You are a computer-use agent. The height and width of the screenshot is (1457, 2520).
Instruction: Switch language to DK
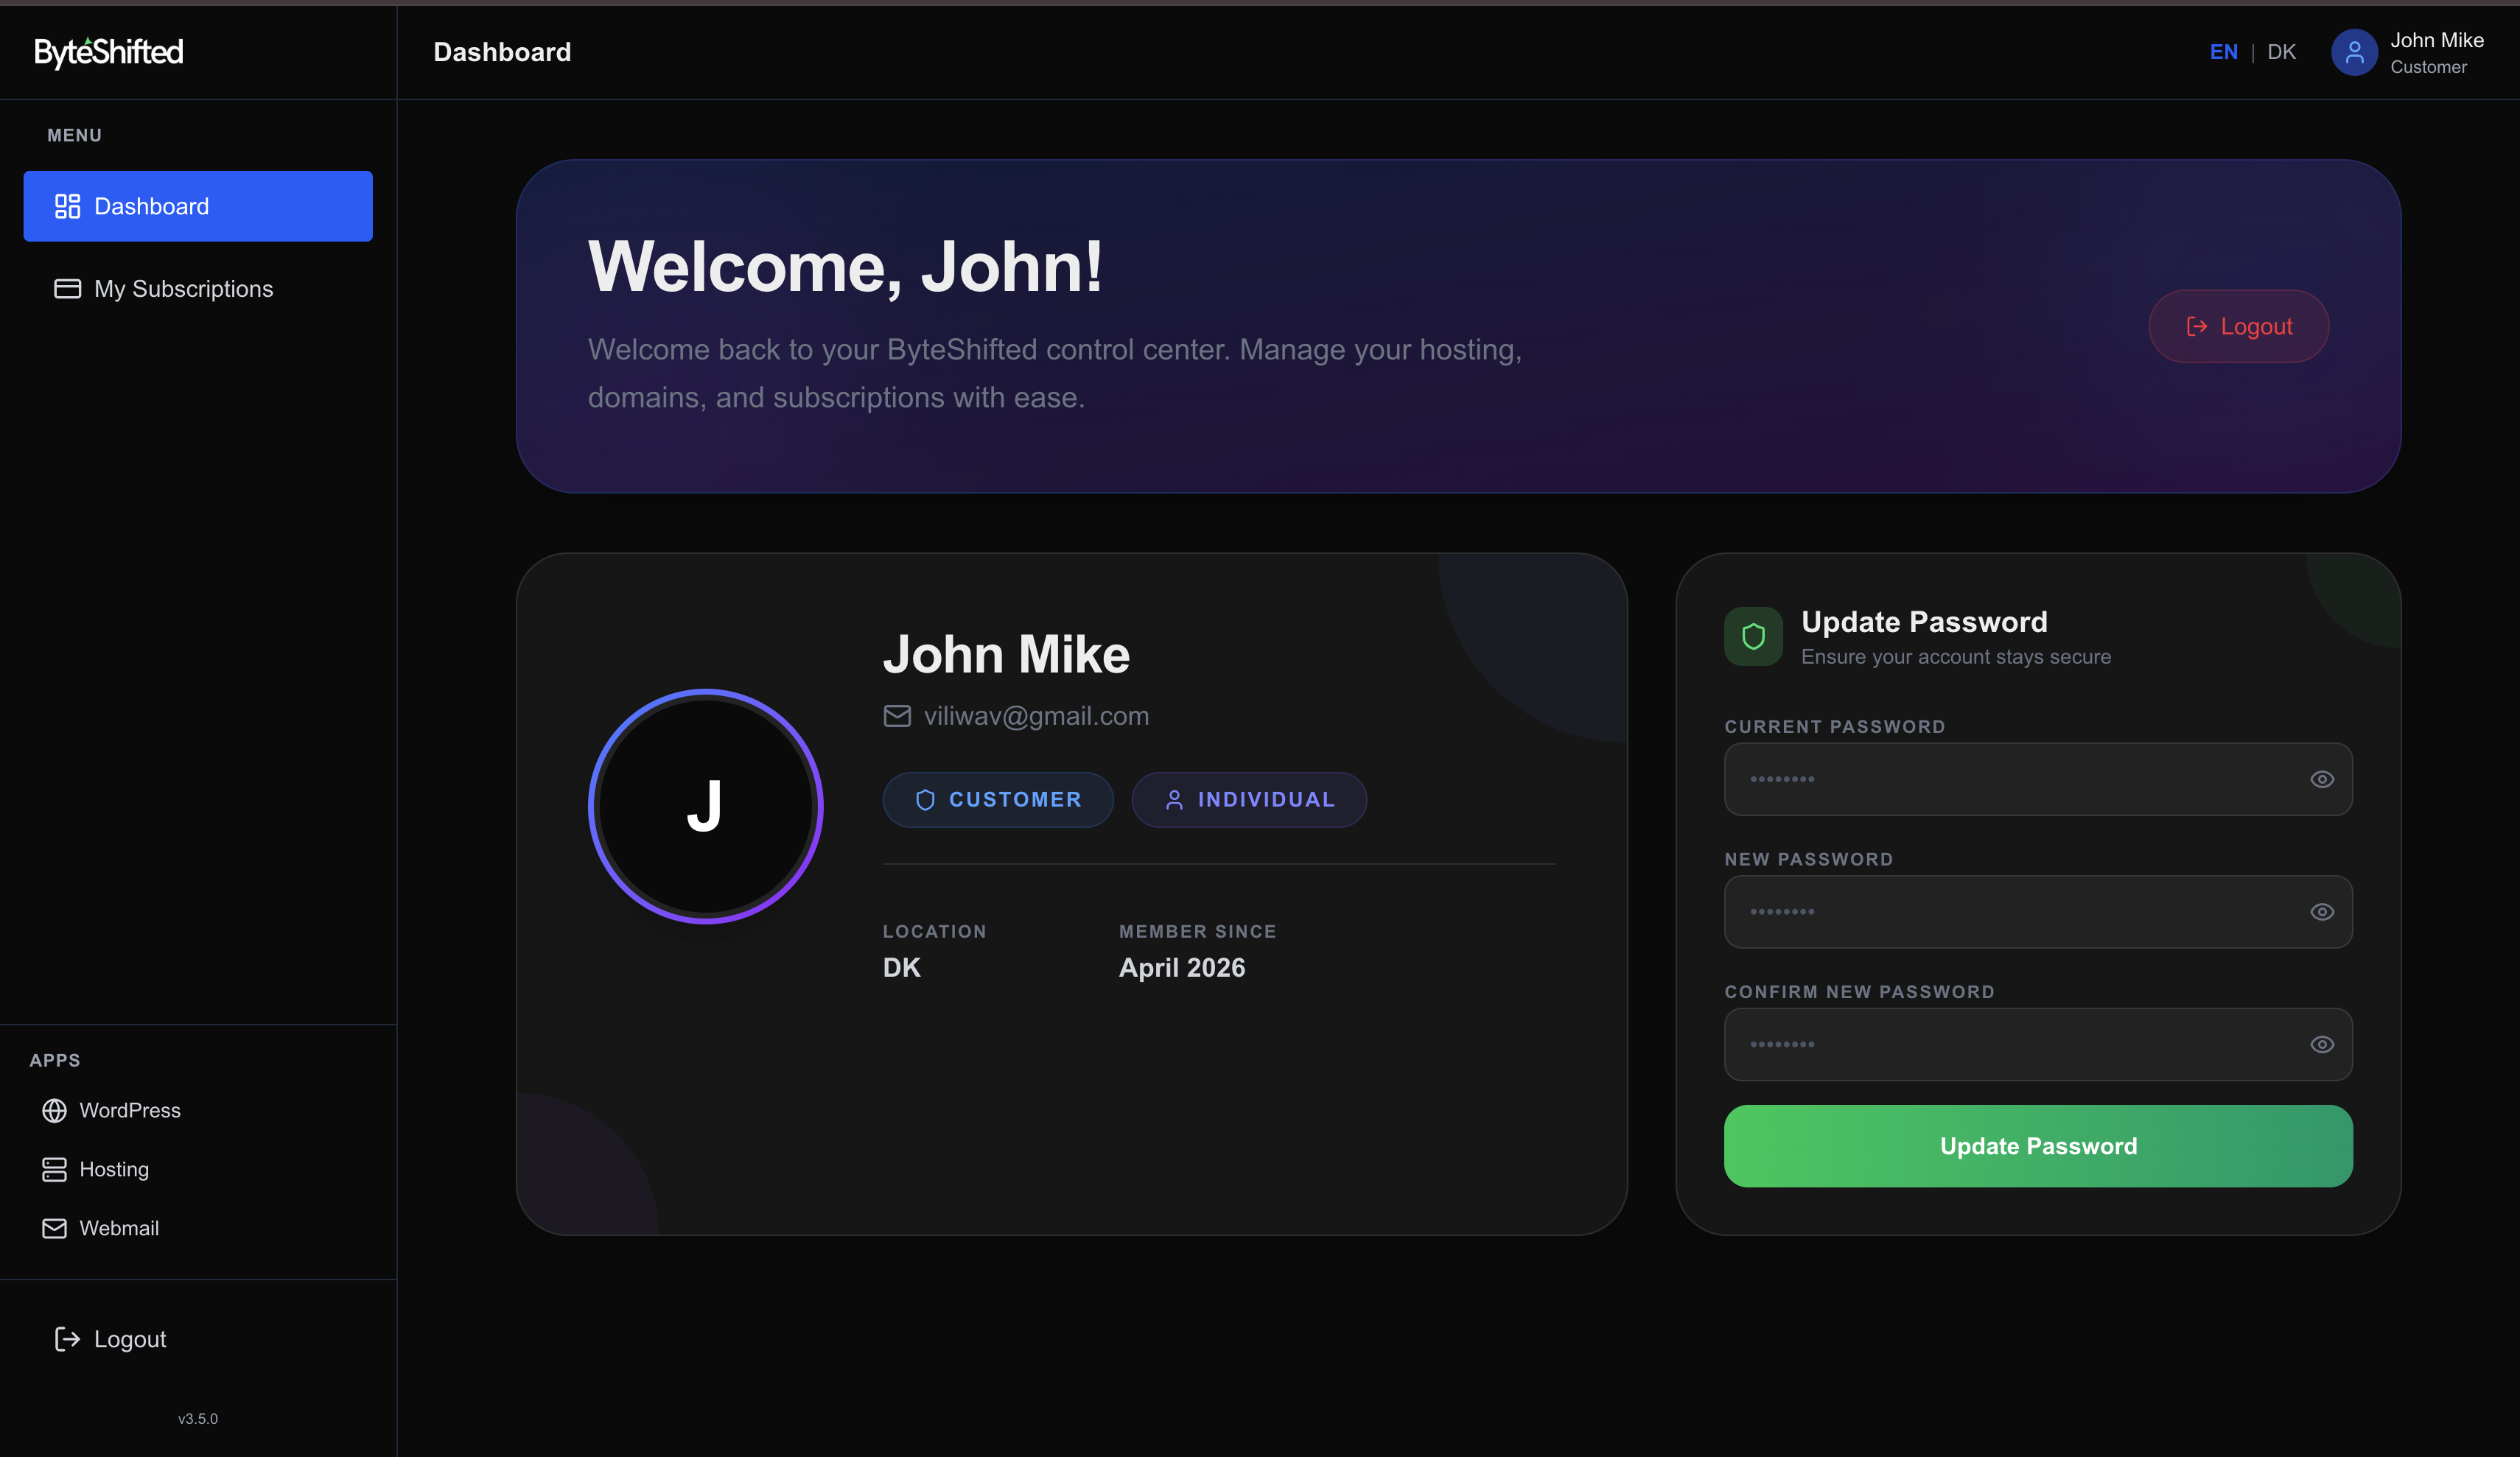pyautogui.click(x=2281, y=52)
